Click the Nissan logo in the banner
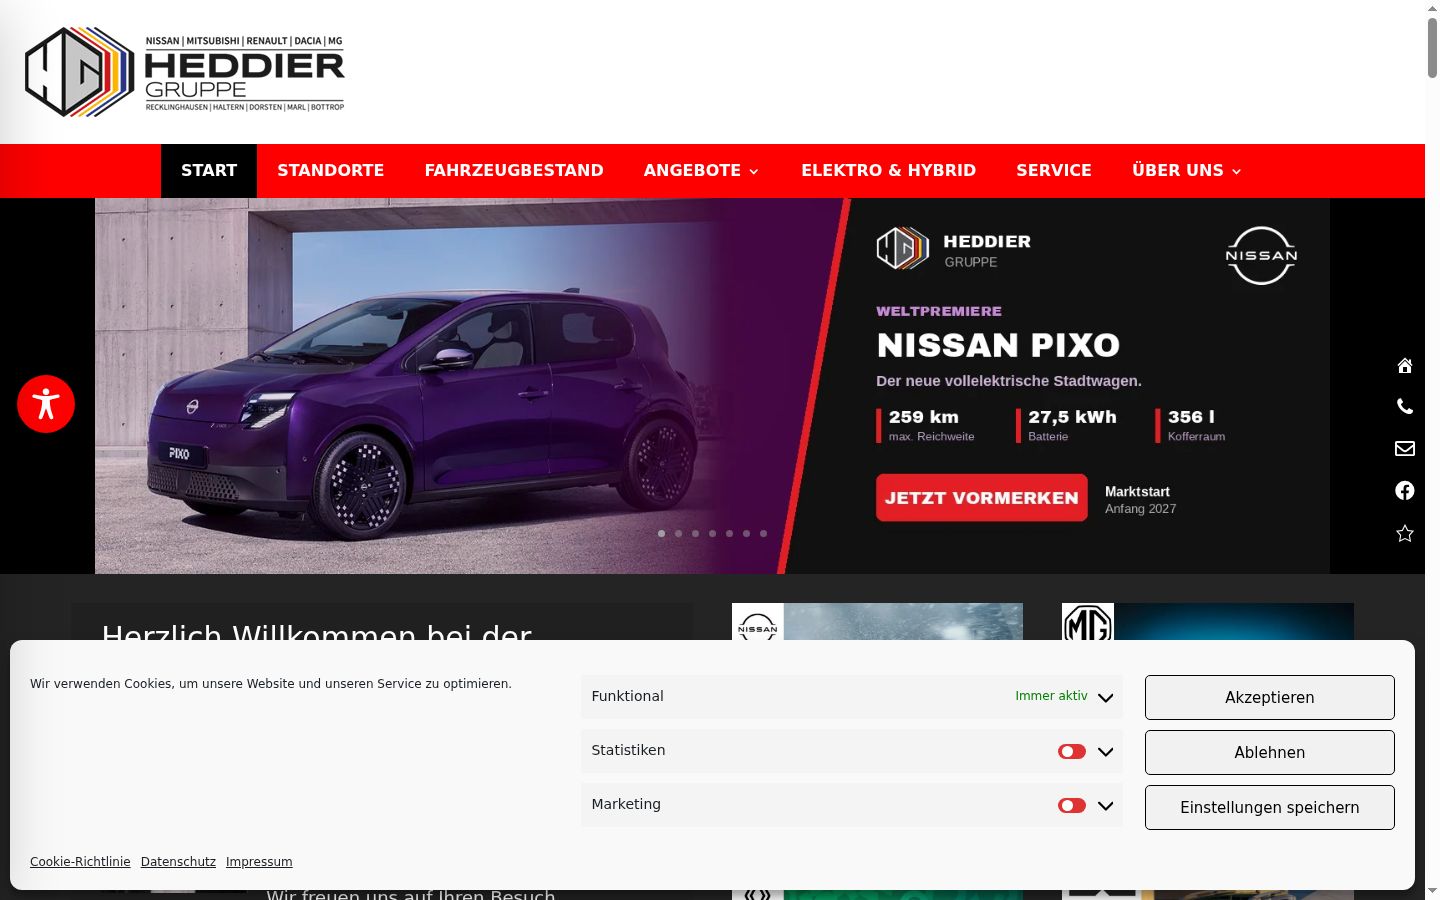The height and width of the screenshot is (900, 1440). point(1261,255)
